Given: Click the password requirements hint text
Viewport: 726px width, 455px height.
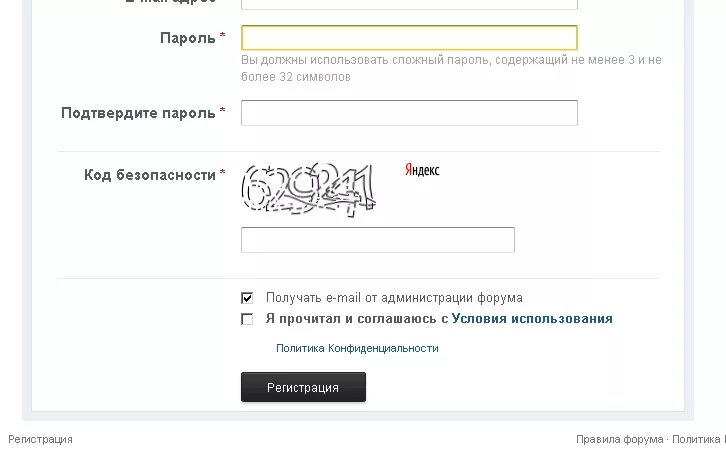Looking at the screenshot, I should (451, 68).
